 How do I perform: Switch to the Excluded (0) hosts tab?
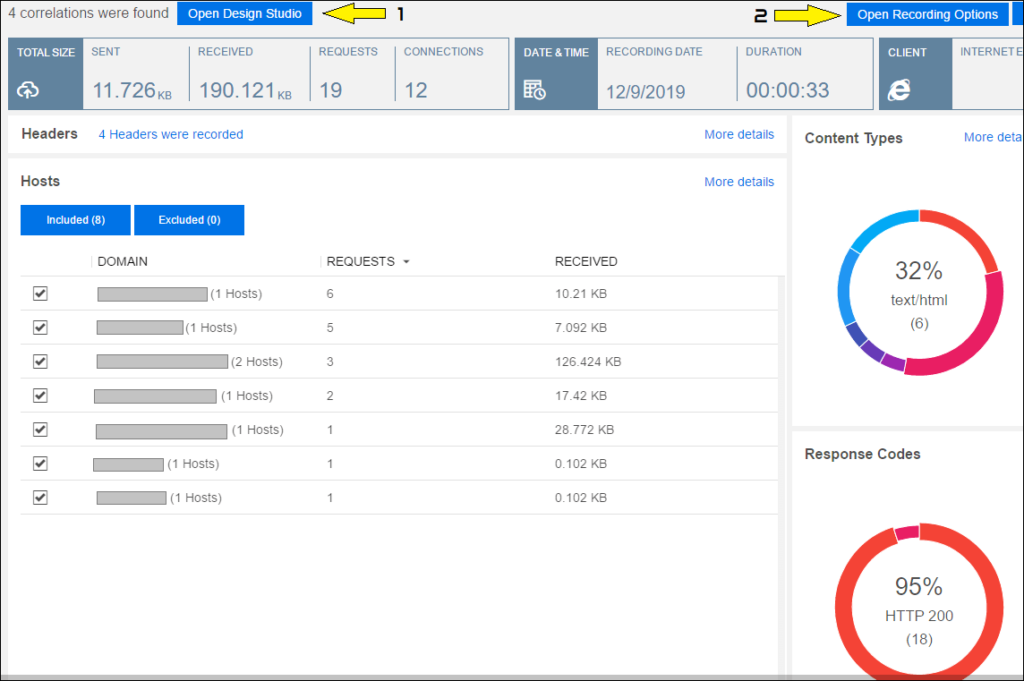(x=189, y=220)
